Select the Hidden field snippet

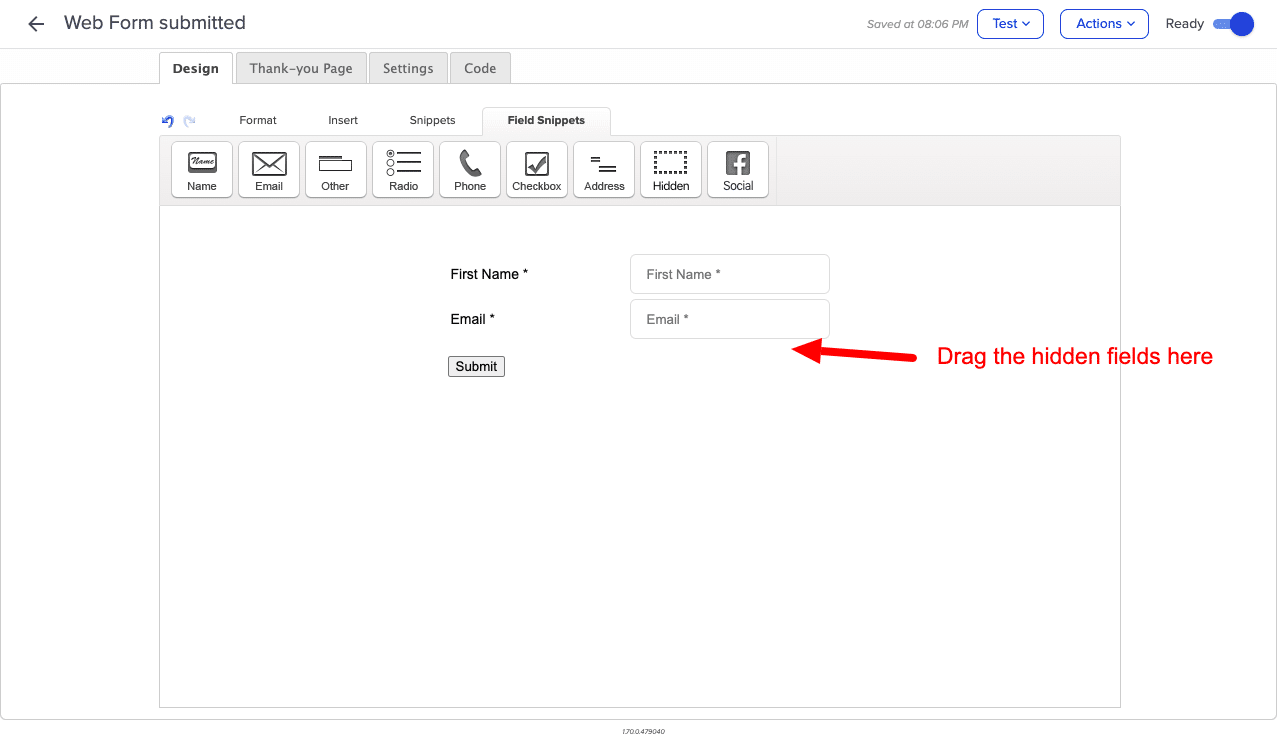(670, 169)
